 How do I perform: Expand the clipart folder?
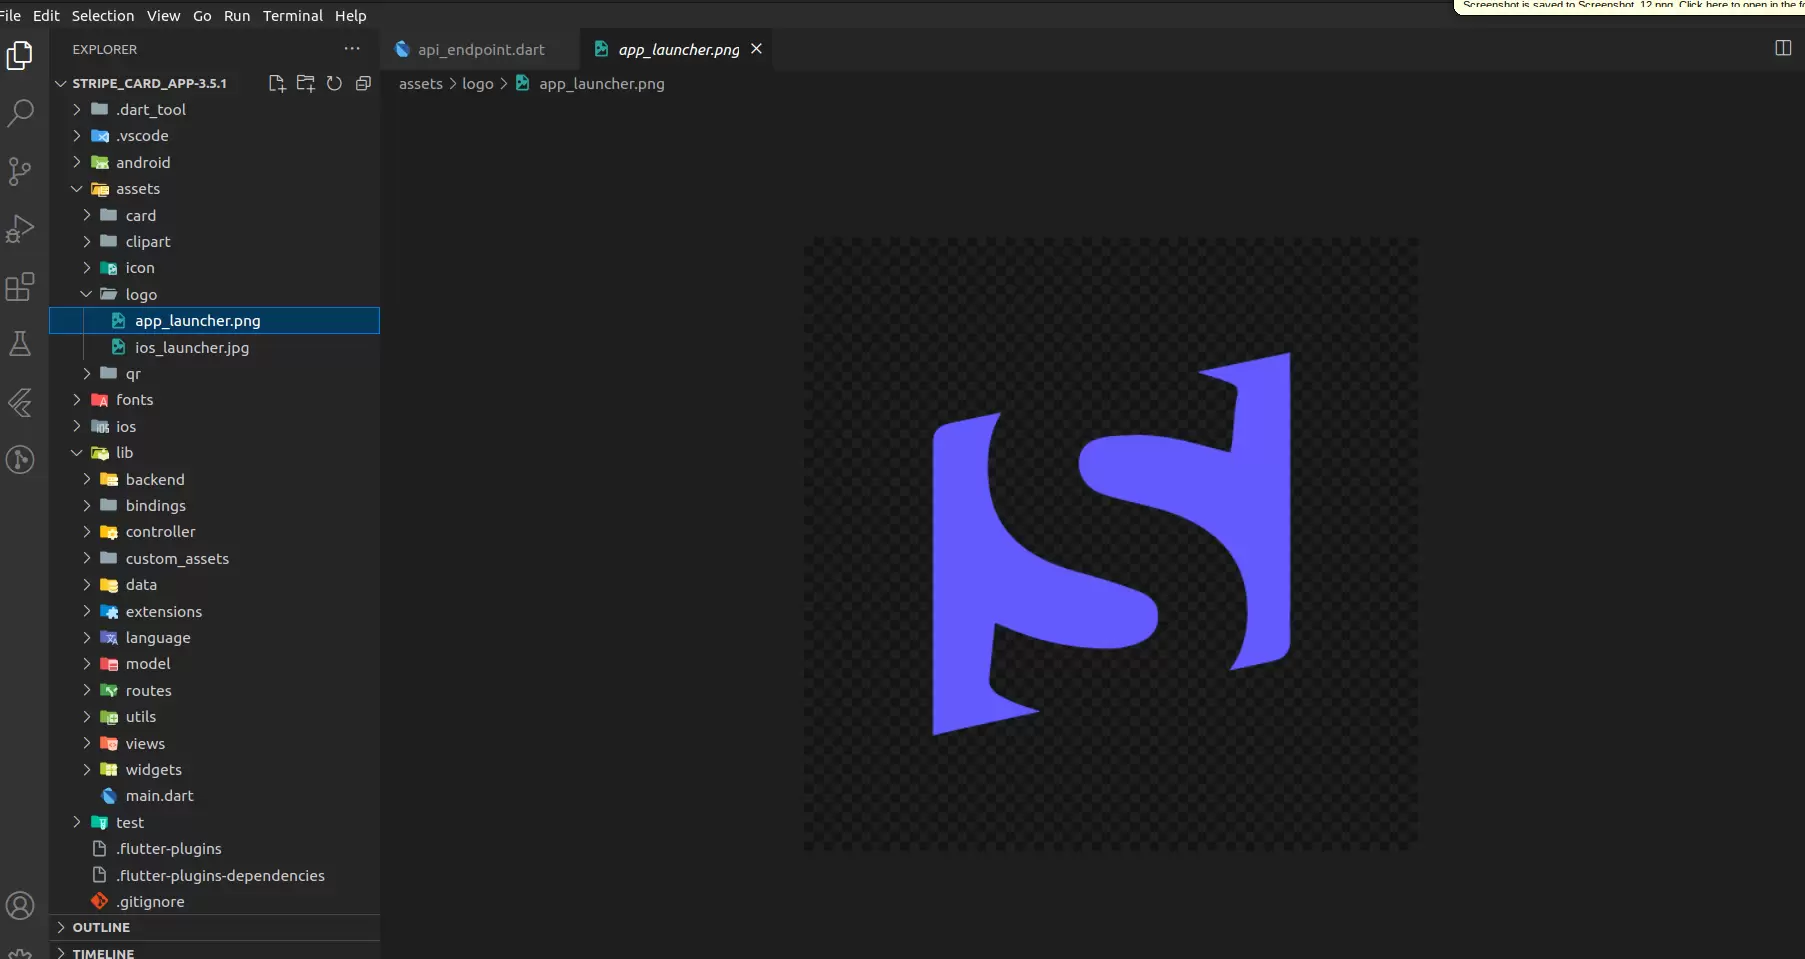tap(214, 241)
